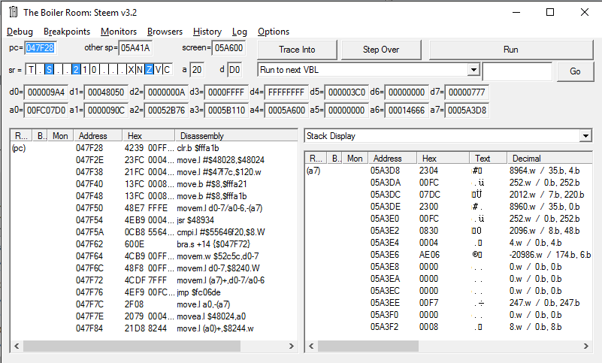The width and height of the screenshot is (602, 363).
Task: Click the empty field beside Go button
Action: coord(517,71)
